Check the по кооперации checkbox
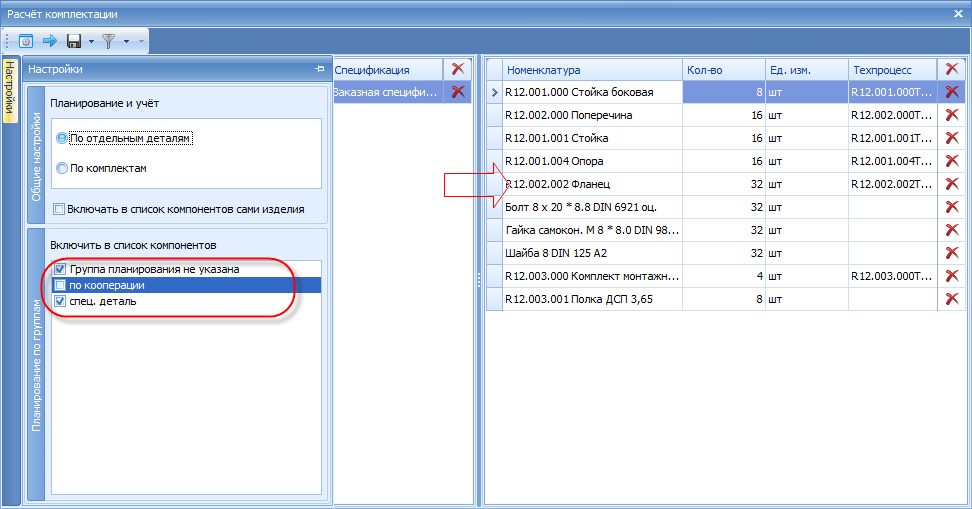 pos(60,285)
